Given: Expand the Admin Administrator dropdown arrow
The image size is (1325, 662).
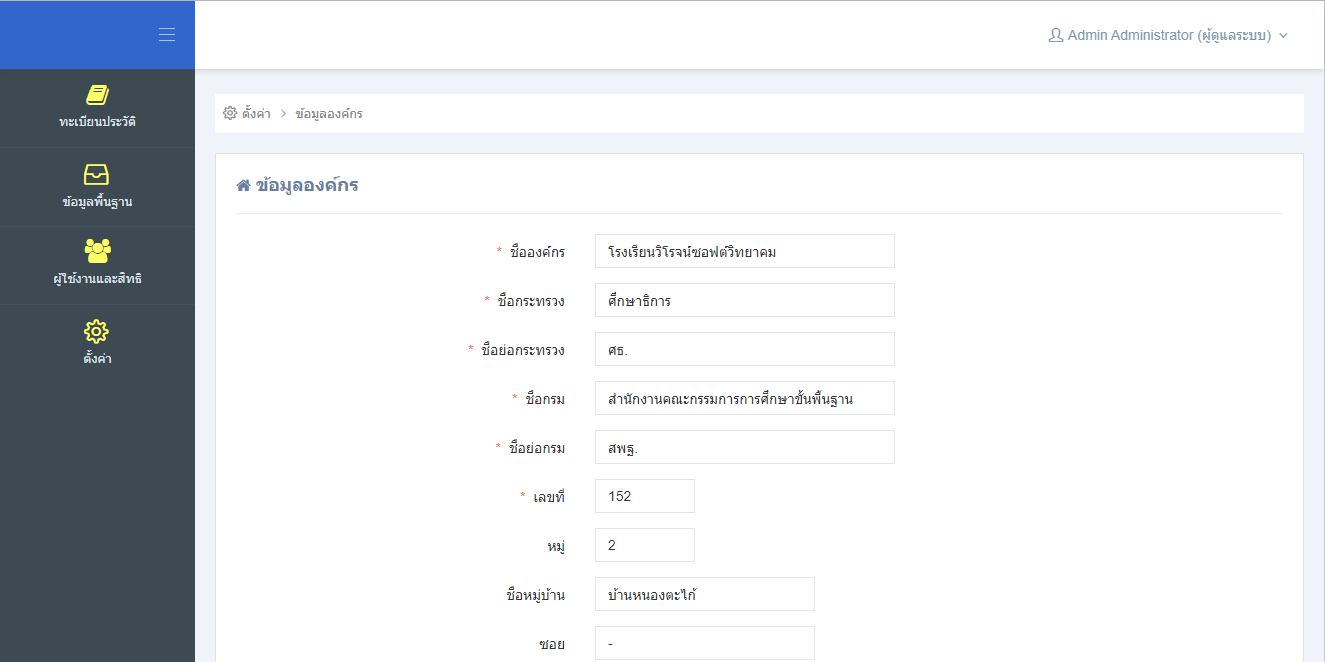Looking at the screenshot, I should pyautogui.click(x=1283, y=35).
